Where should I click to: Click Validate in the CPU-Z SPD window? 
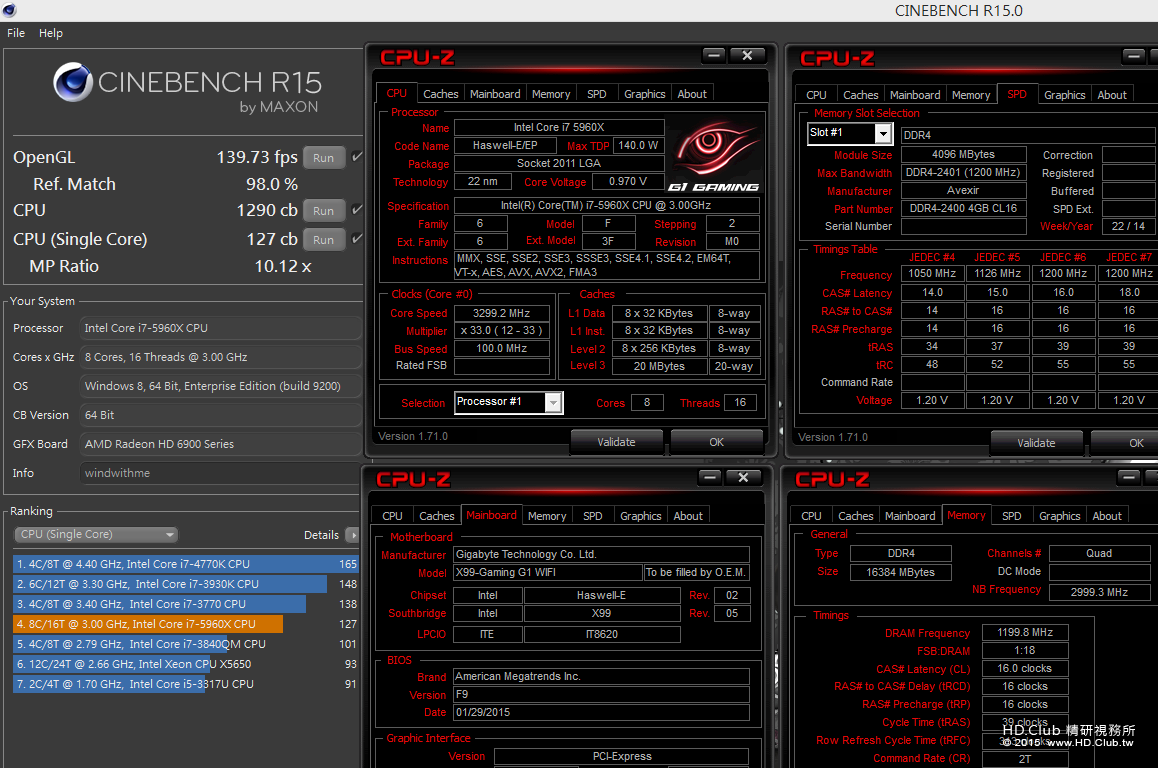click(x=1036, y=442)
